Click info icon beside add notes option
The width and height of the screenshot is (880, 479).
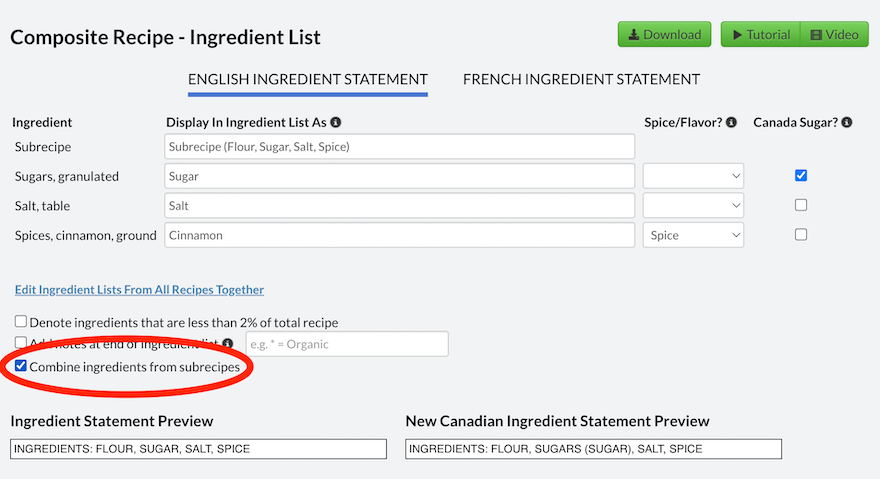[x=228, y=344]
